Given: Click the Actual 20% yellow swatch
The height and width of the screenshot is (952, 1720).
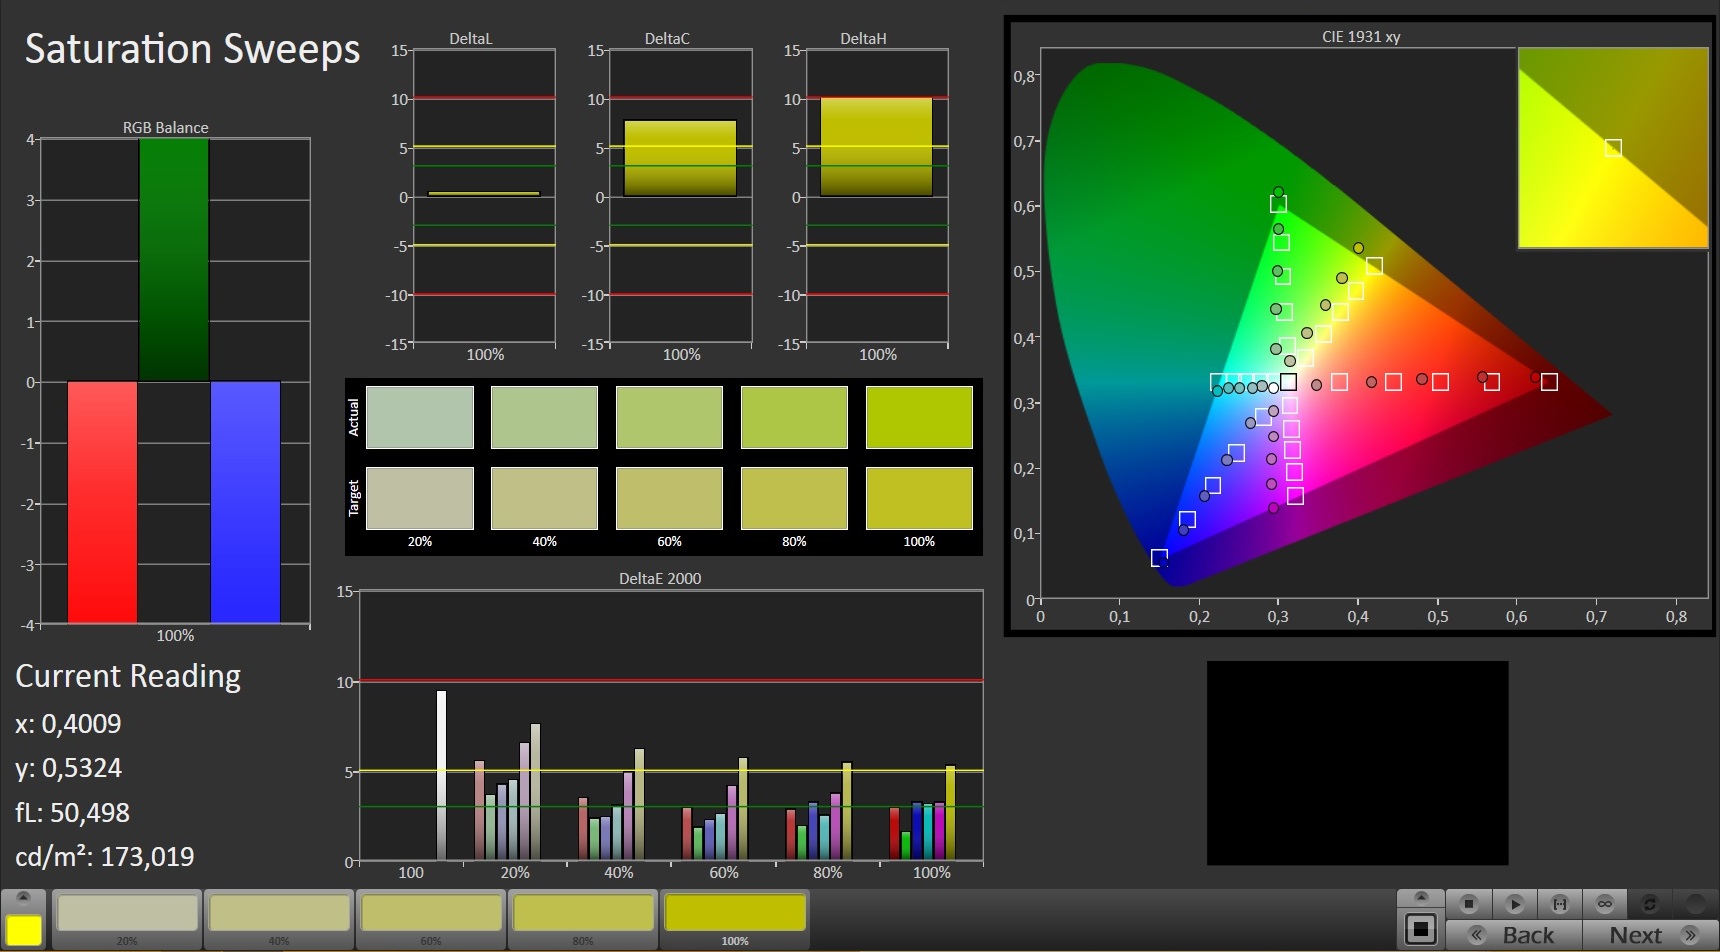Looking at the screenshot, I should click(420, 417).
